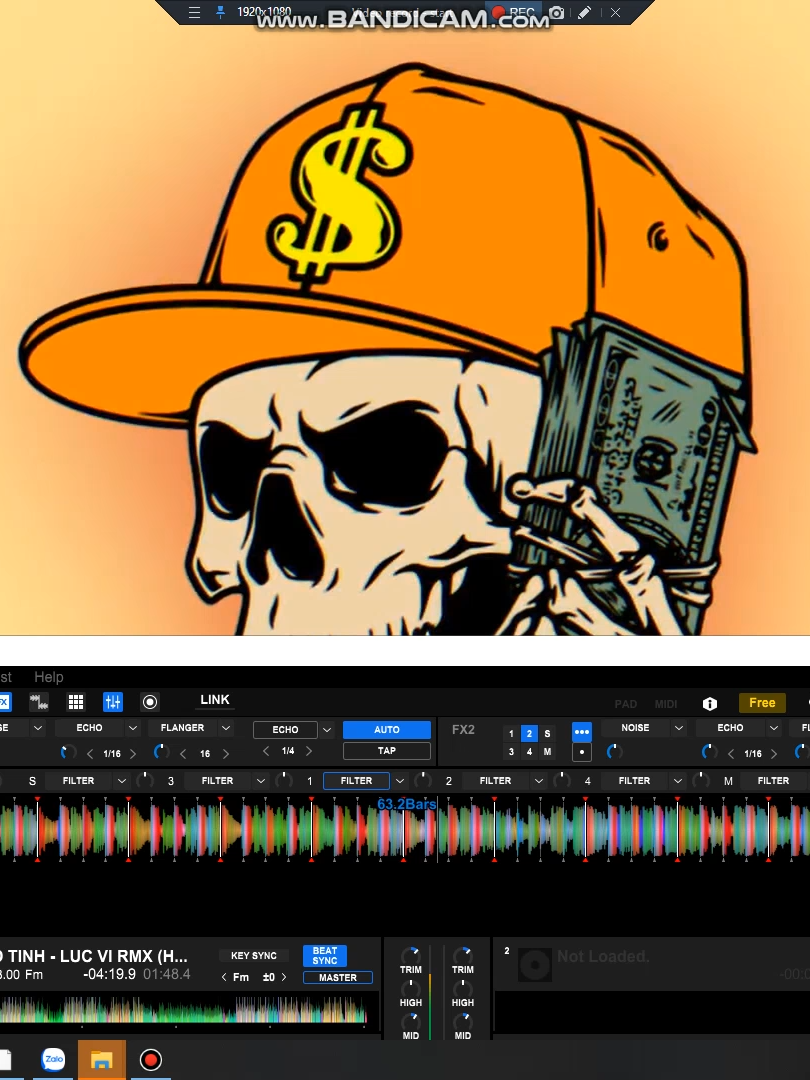Step FLANGER beat value 16 down
The image size is (810, 1080).
[183, 754]
